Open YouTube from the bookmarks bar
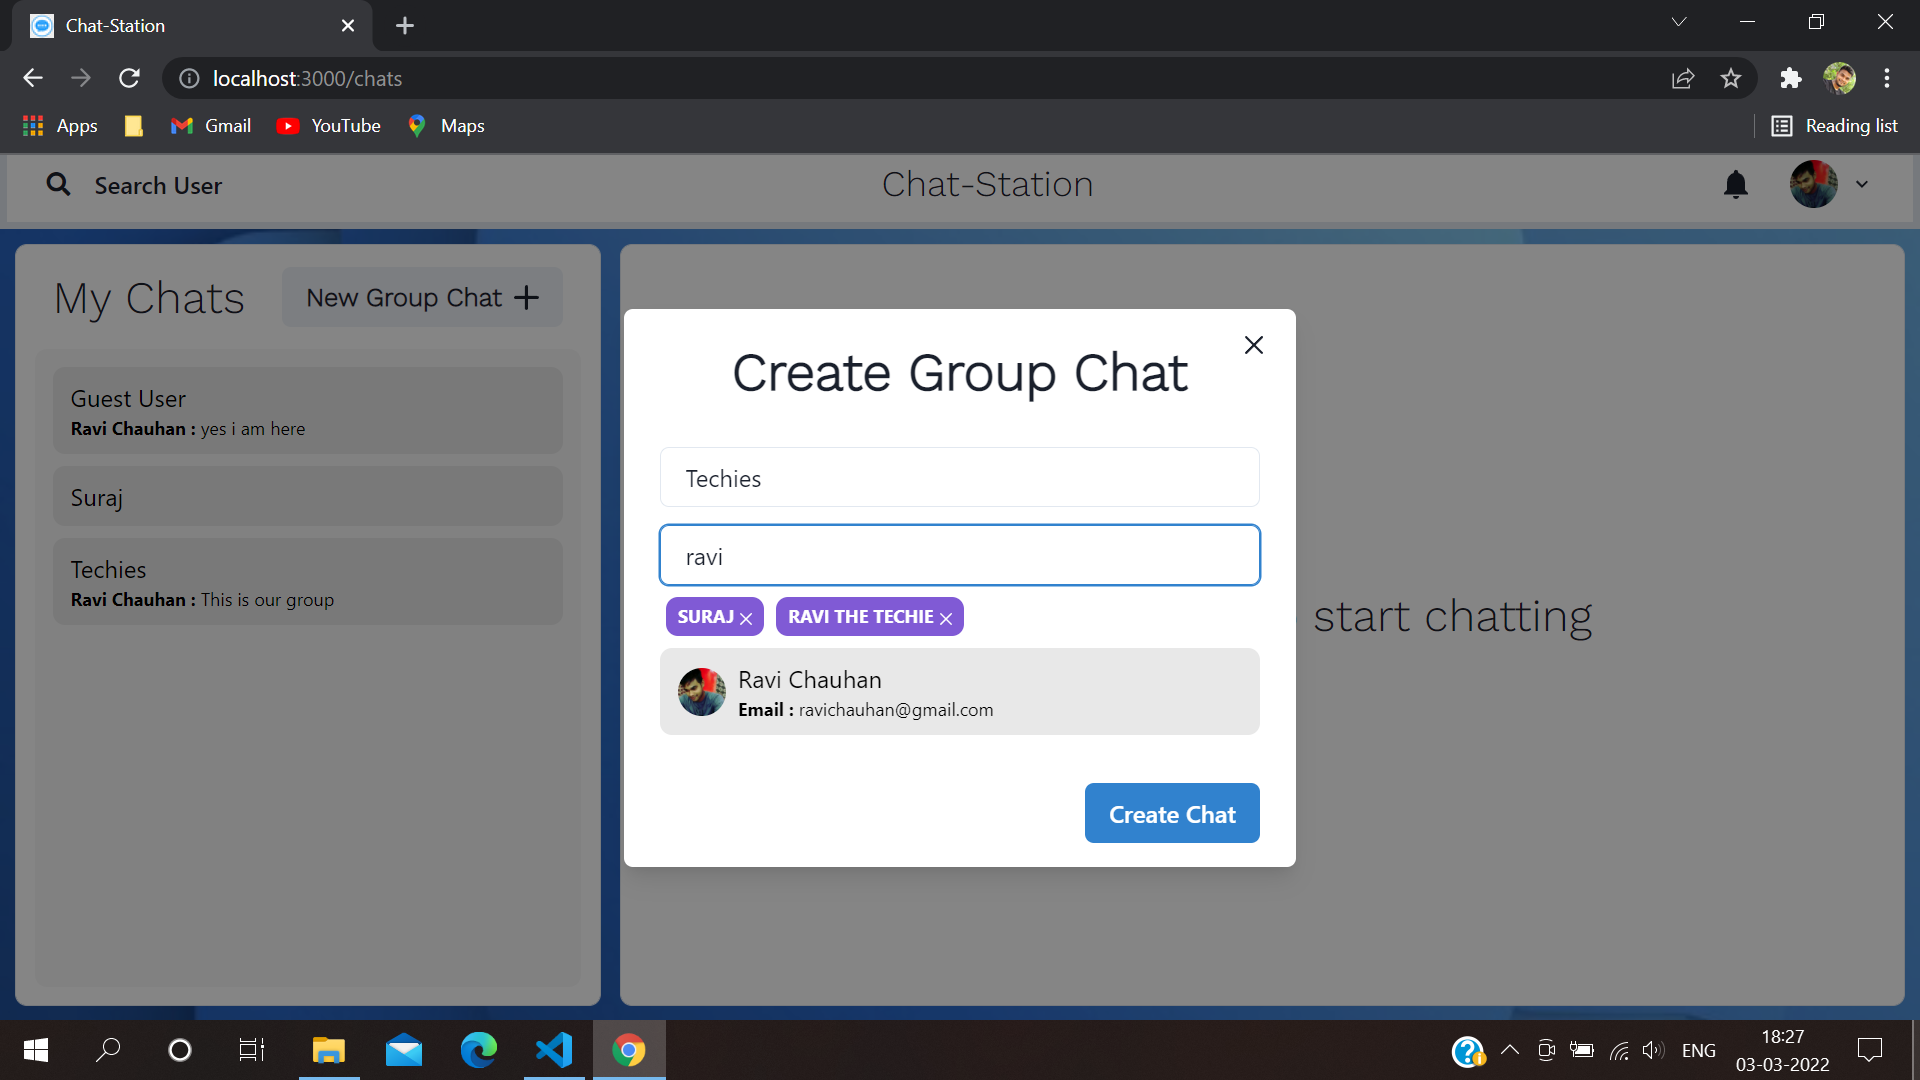 pos(328,125)
